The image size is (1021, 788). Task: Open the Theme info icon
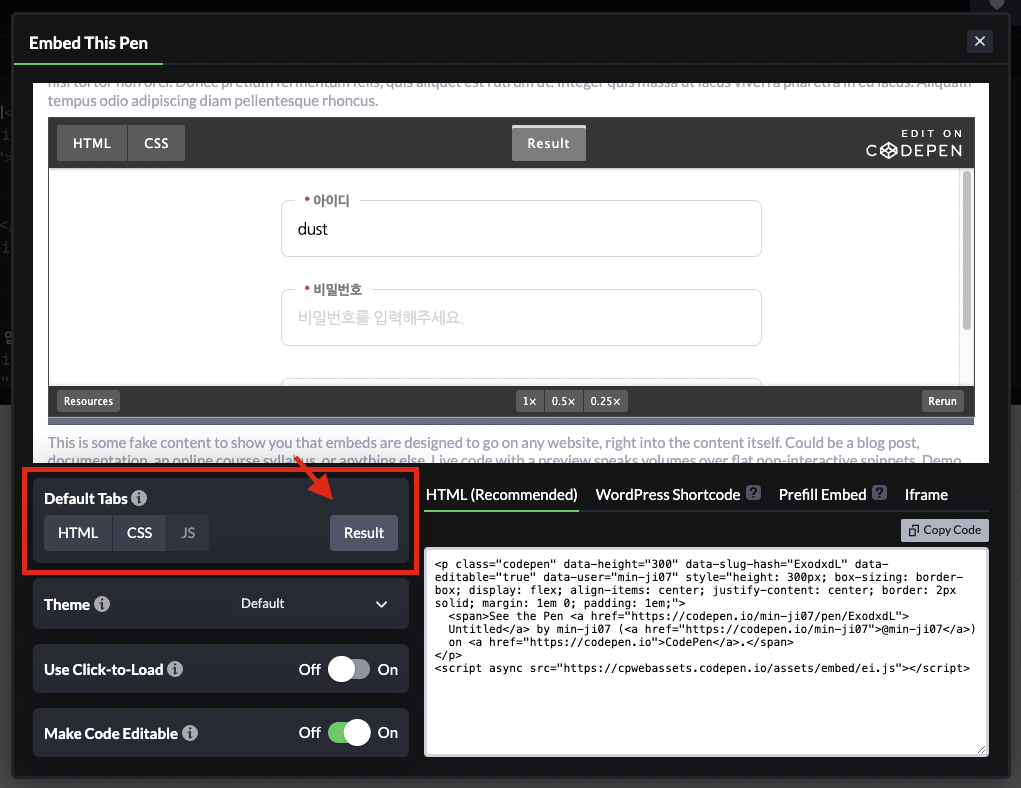pyautogui.click(x=102, y=604)
